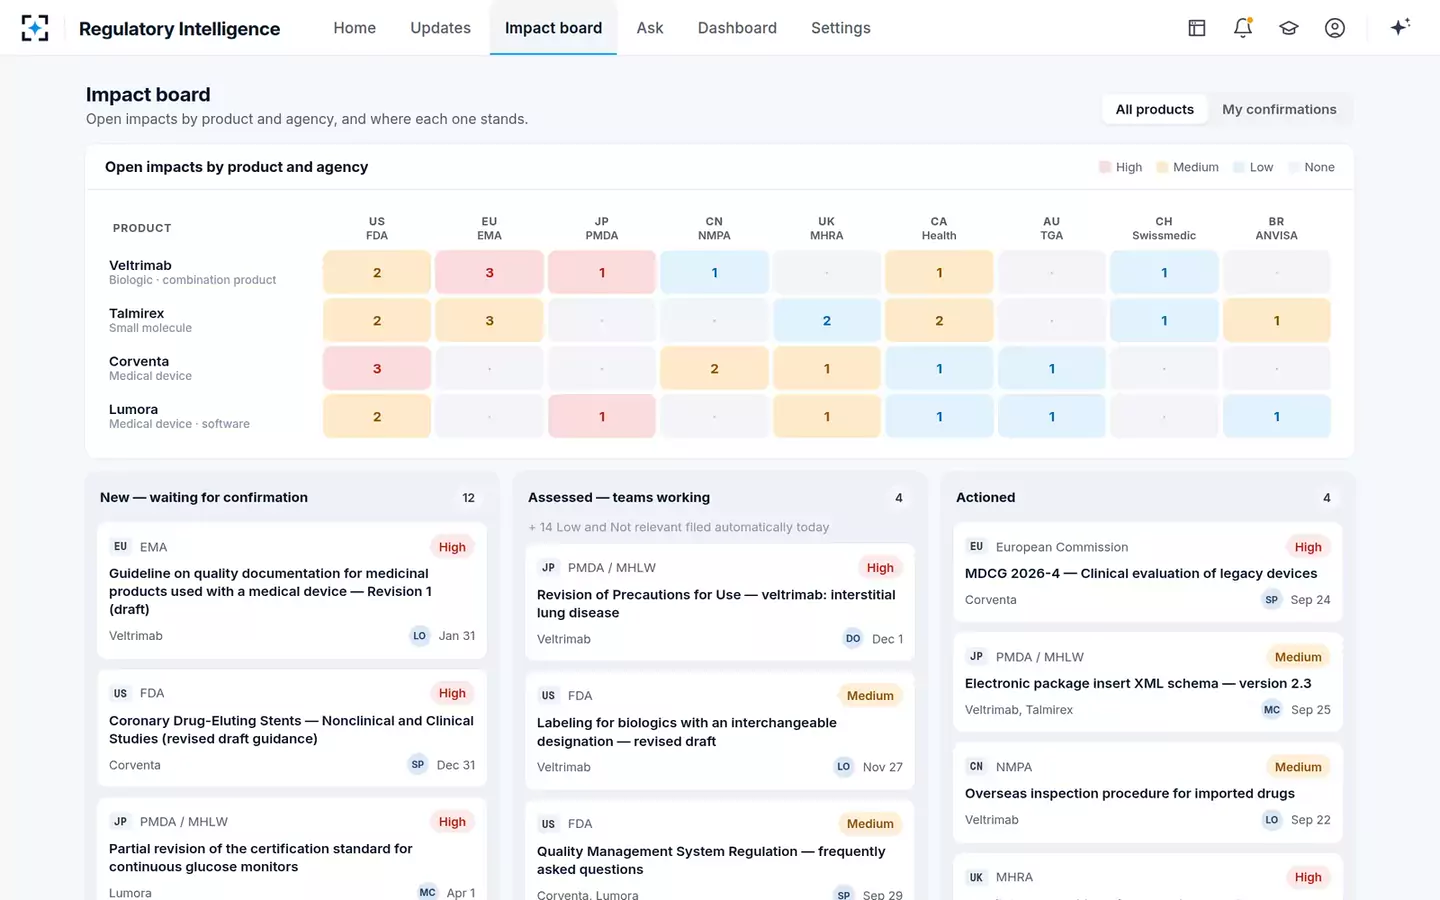Open Talmirex UK MHRA cell showing 2
This screenshot has width=1440, height=900.
[x=827, y=320]
